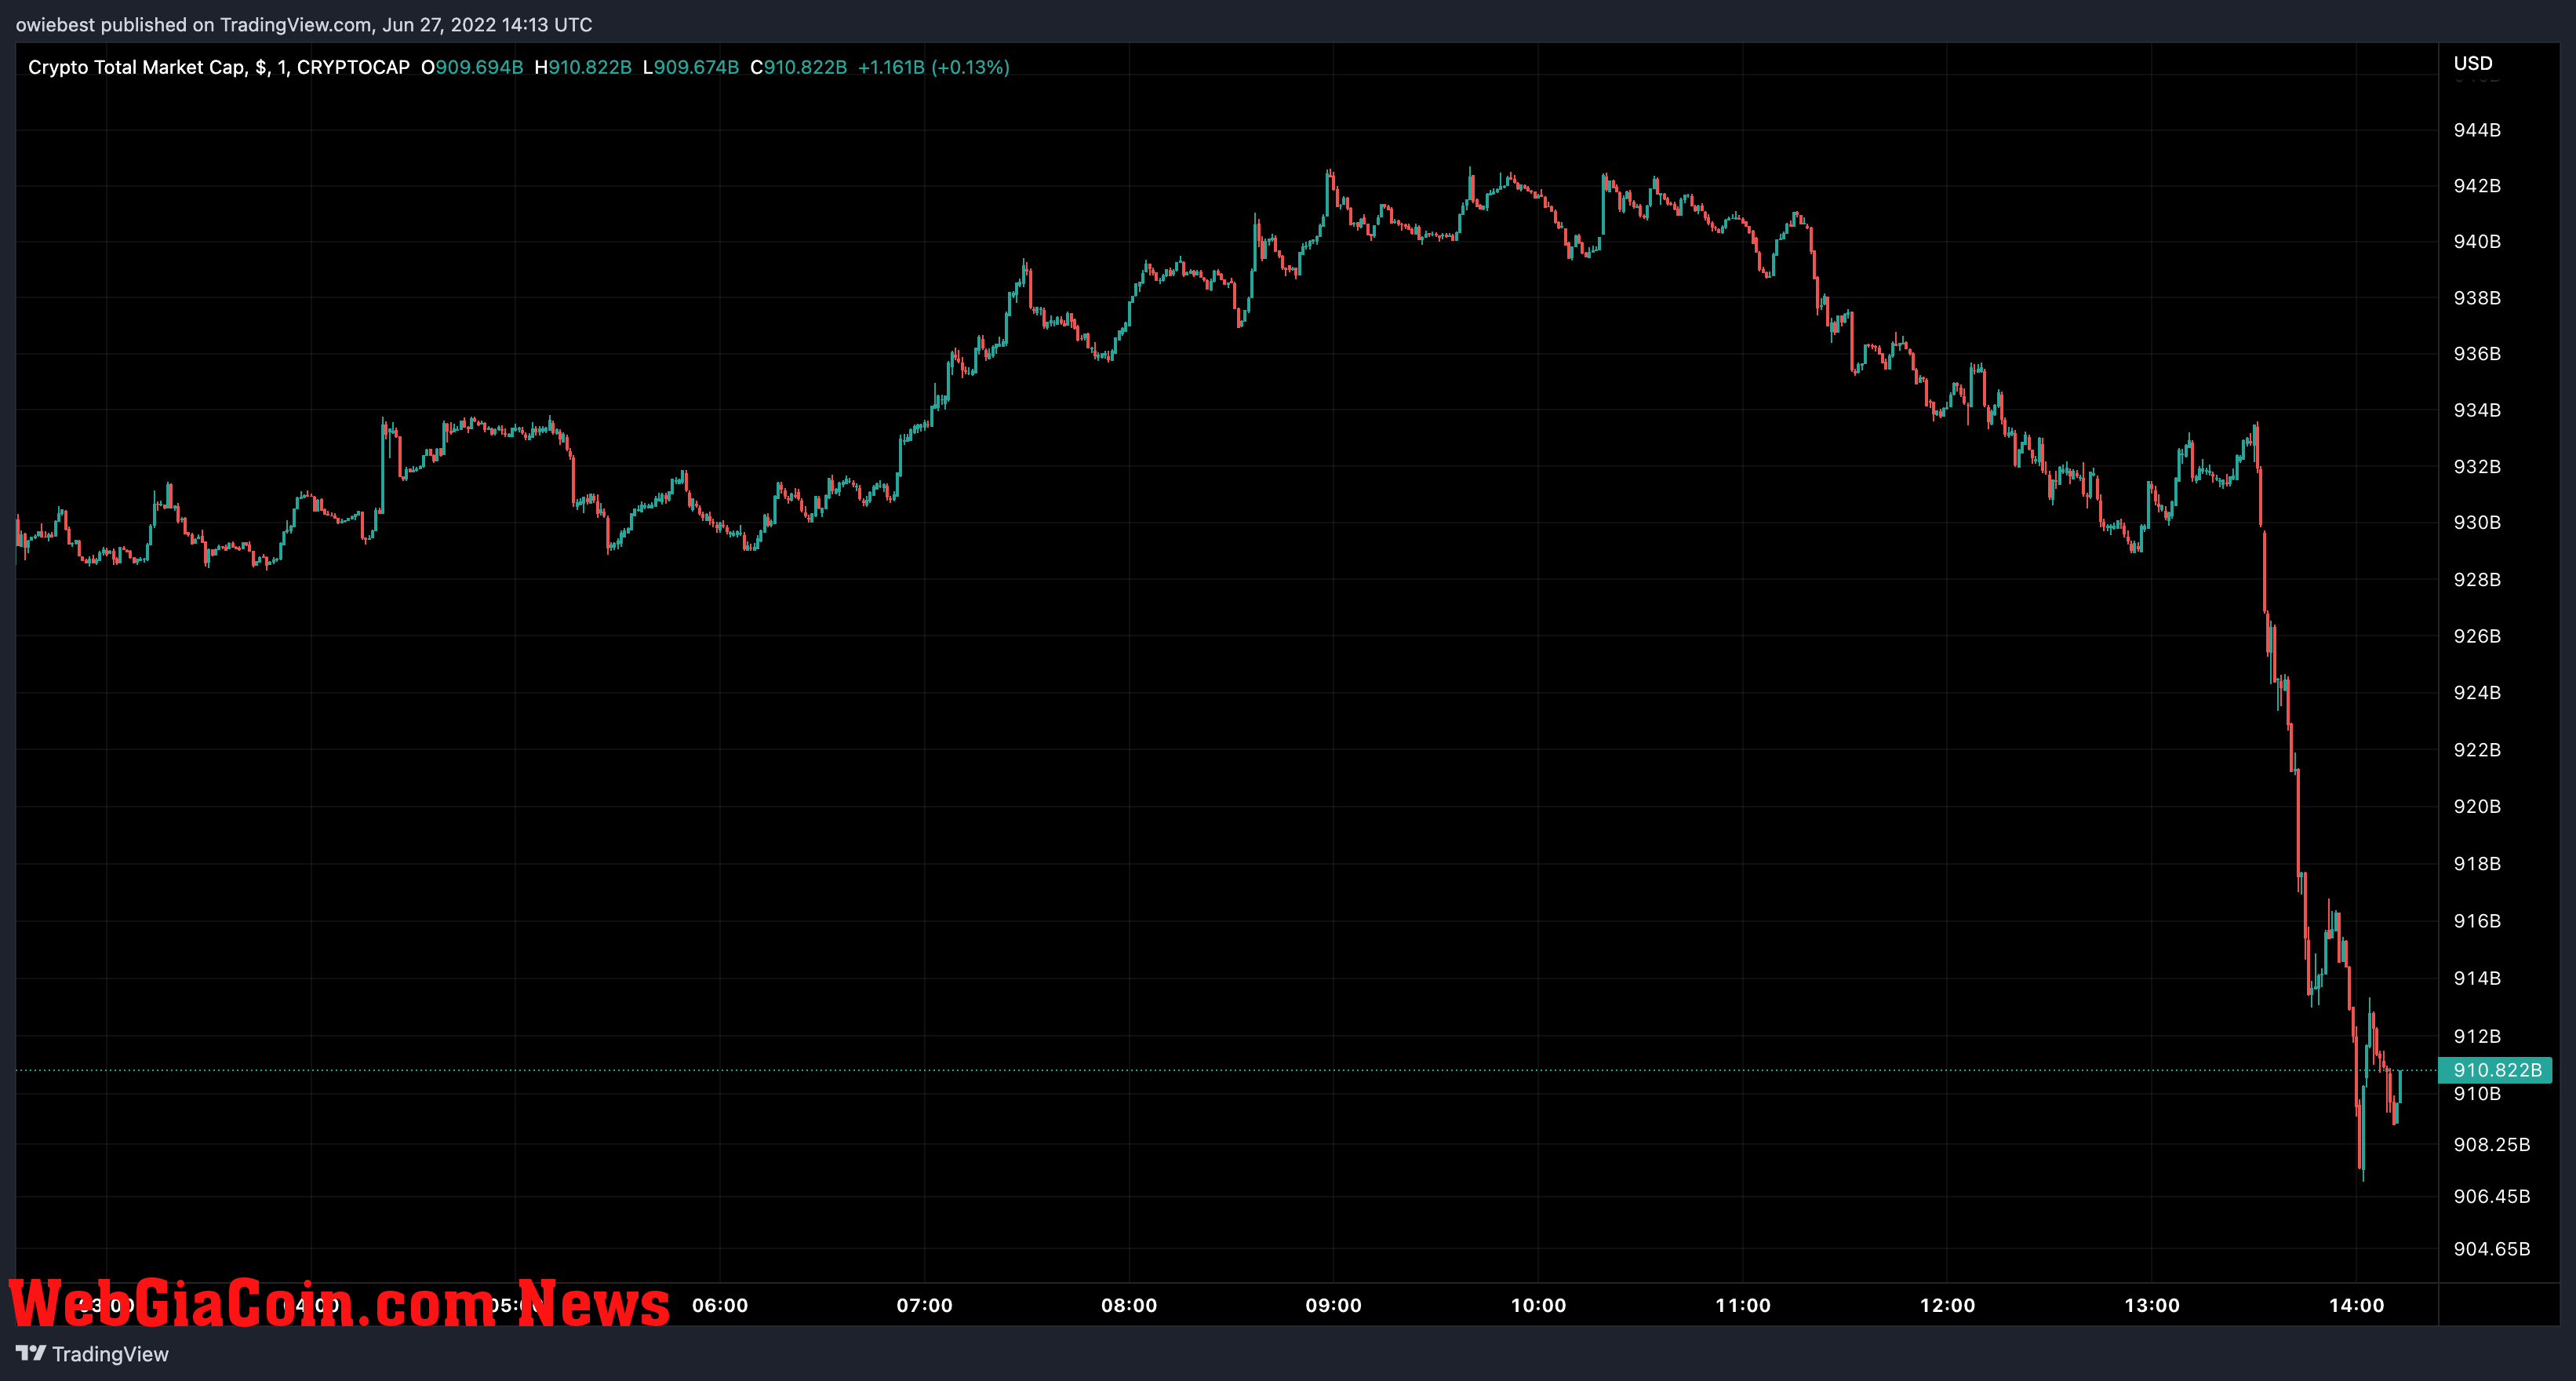The image size is (2576, 1381).
Task: Click the 932B price axis label
Action: tap(2477, 466)
